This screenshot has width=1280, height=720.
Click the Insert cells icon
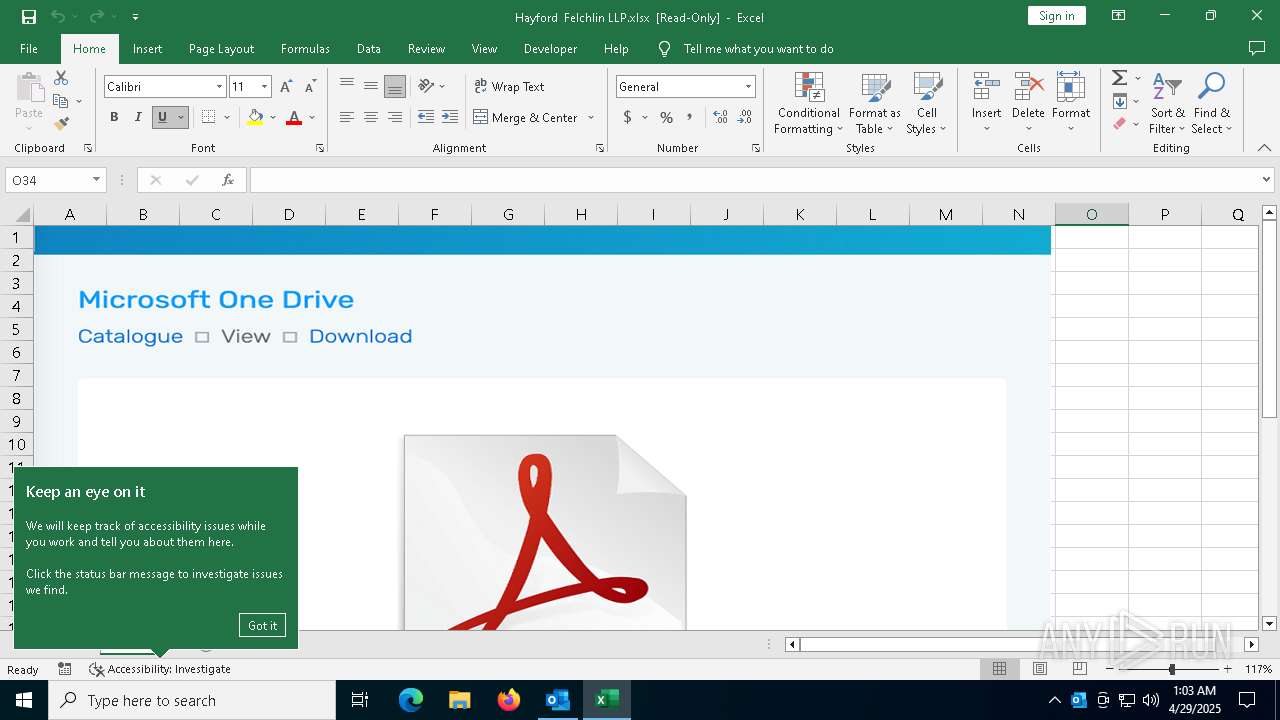[x=987, y=87]
